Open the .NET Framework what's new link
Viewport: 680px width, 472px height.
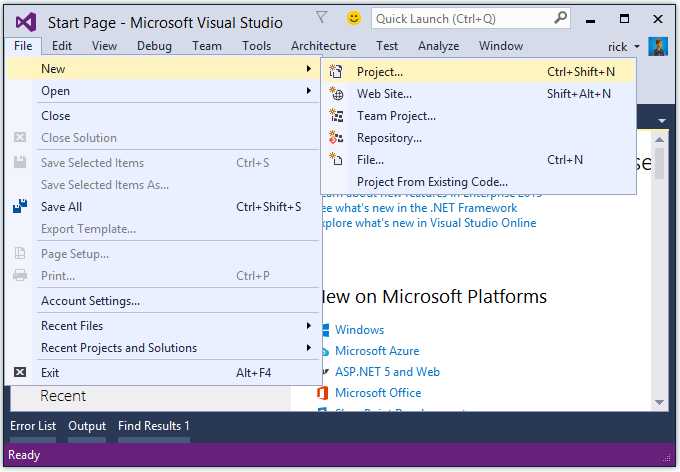point(420,208)
